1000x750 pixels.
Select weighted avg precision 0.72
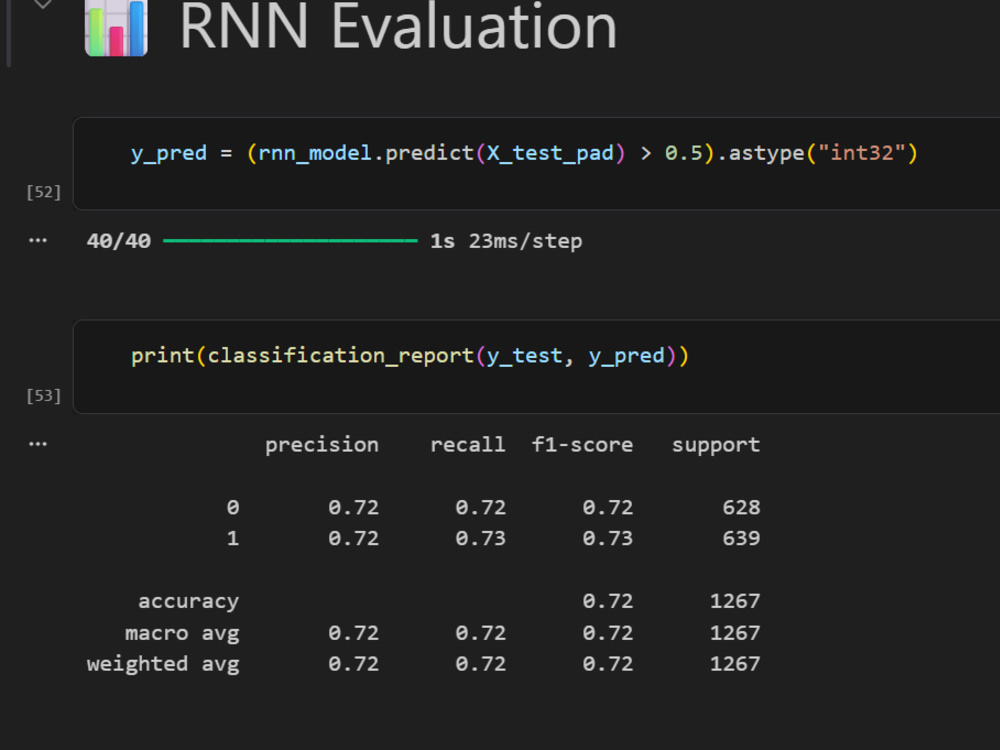[x=353, y=664]
